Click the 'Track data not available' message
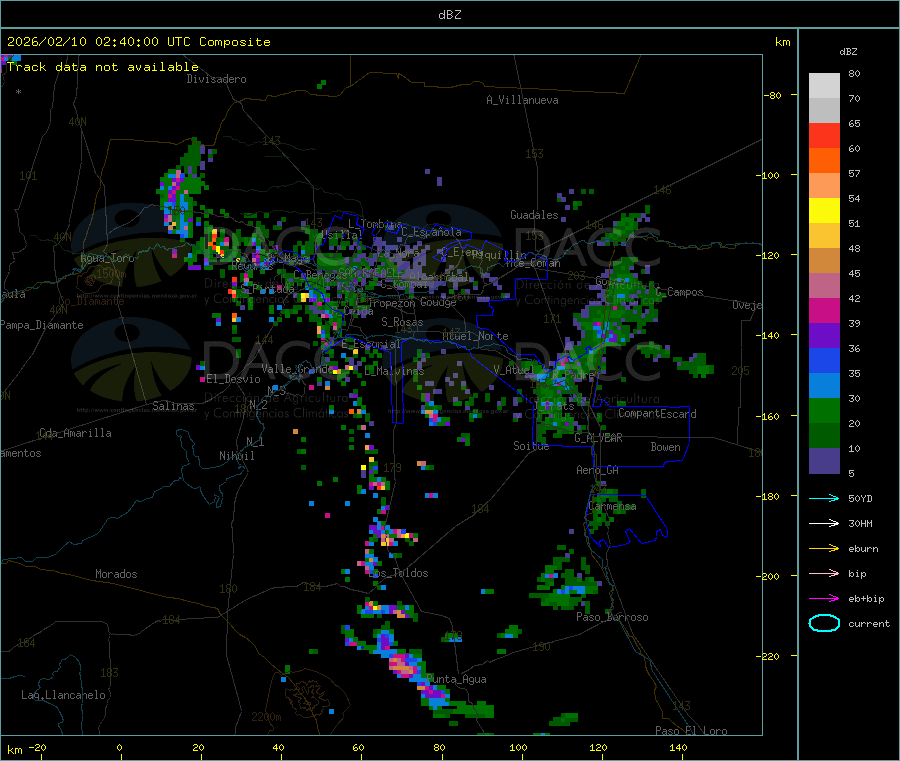 click(x=103, y=67)
